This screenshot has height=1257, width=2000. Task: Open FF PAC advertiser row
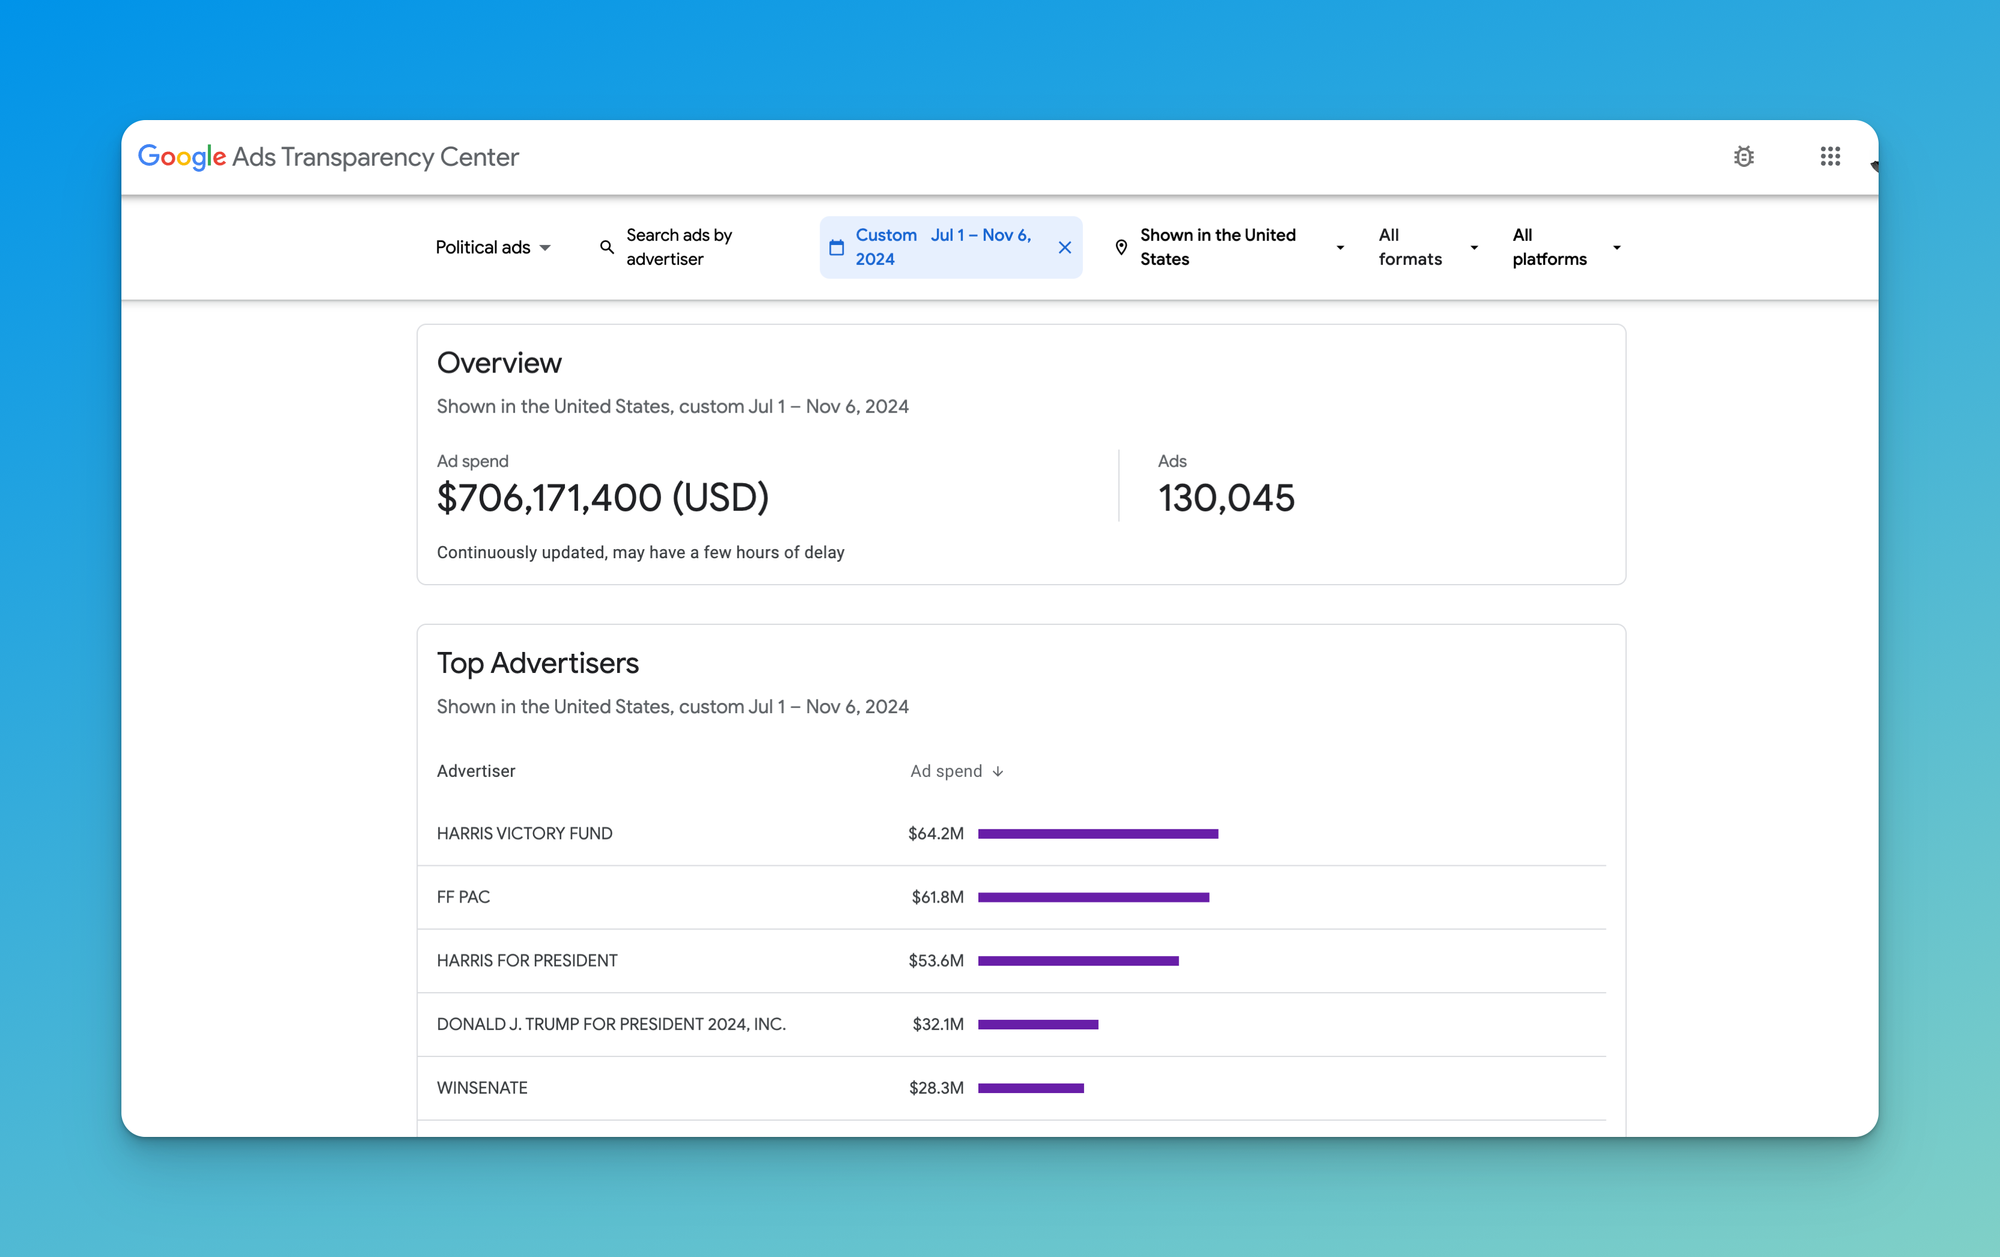pyautogui.click(x=464, y=897)
